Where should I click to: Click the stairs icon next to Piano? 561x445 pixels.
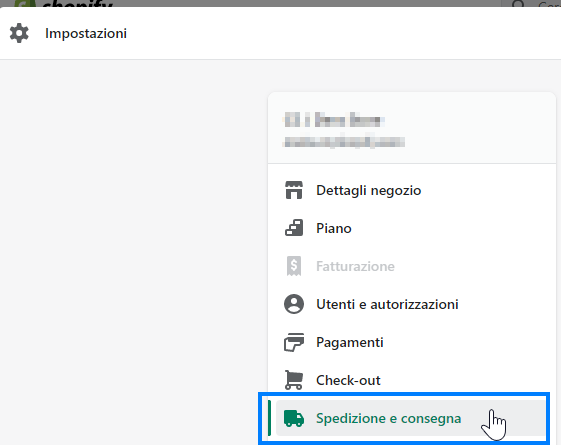pyautogui.click(x=294, y=228)
